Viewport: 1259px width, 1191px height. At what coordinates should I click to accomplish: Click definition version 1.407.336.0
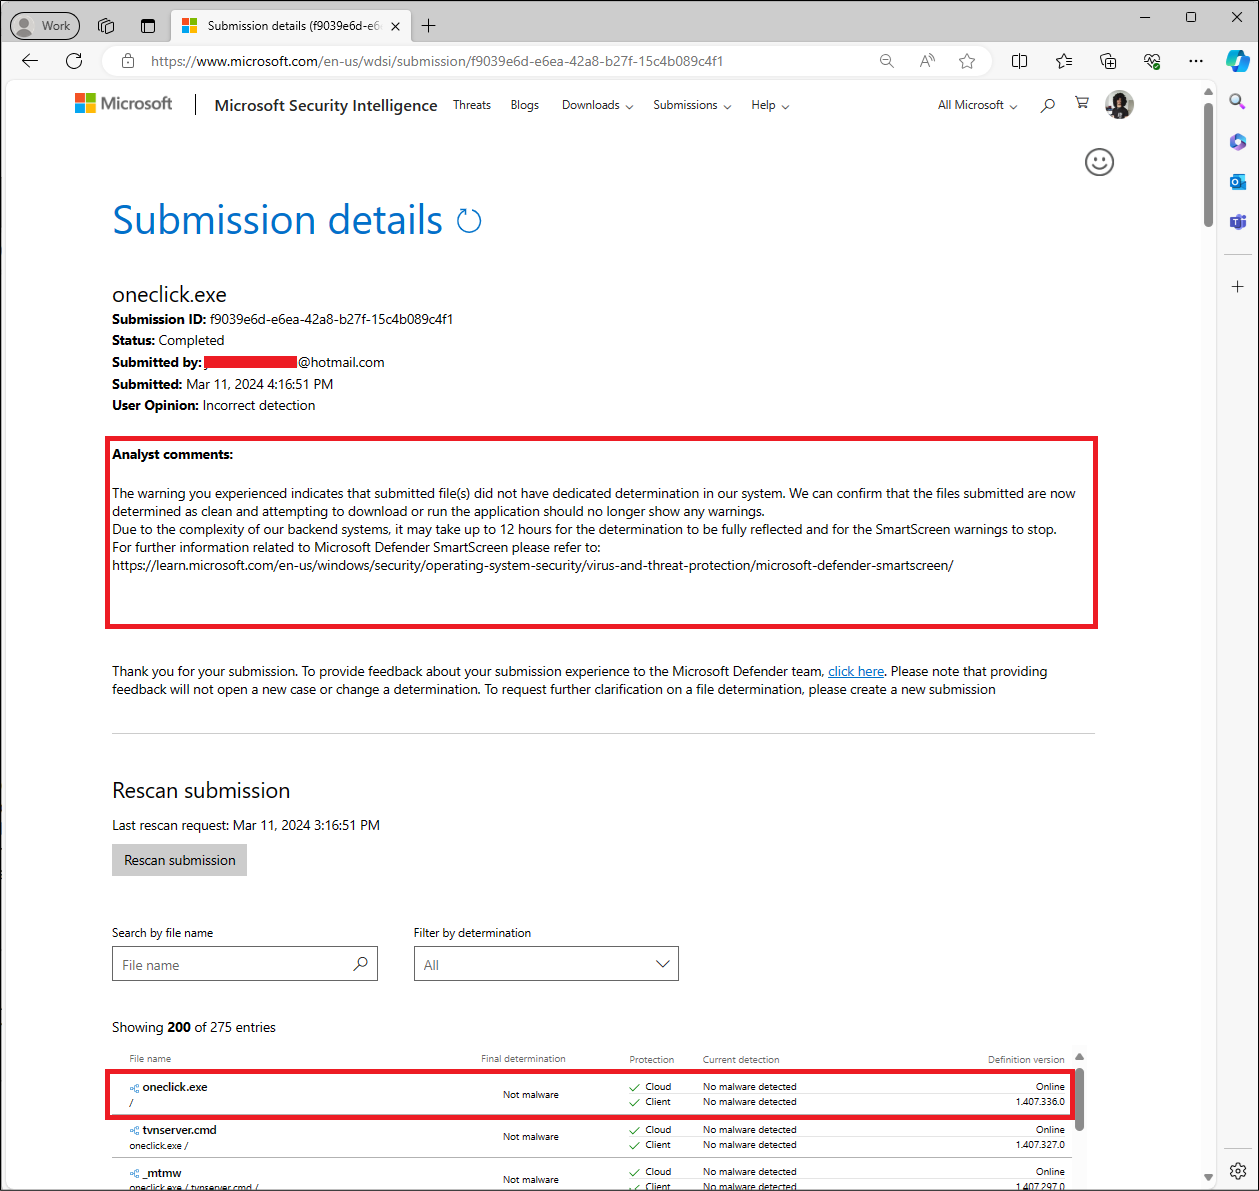coord(1040,1102)
